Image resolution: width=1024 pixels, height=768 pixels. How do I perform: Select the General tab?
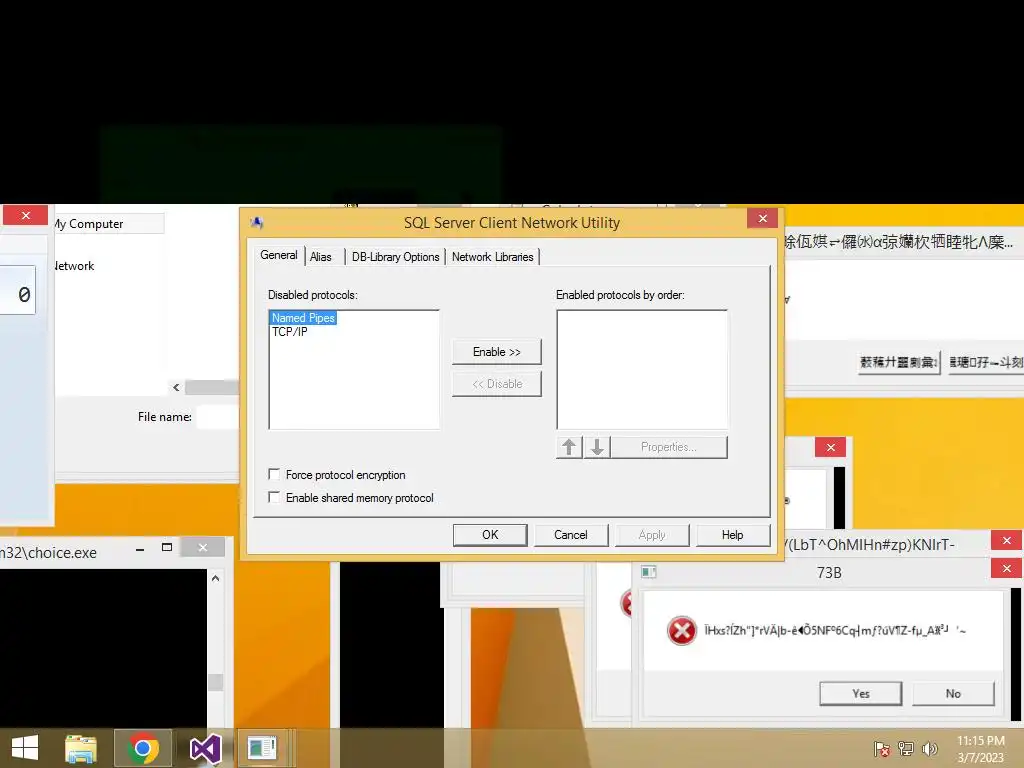pos(279,255)
